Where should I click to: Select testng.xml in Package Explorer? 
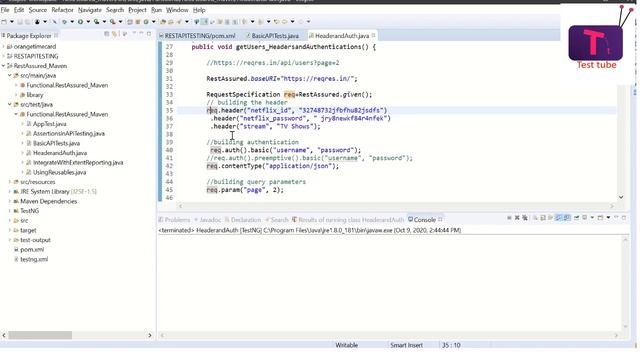click(34, 259)
